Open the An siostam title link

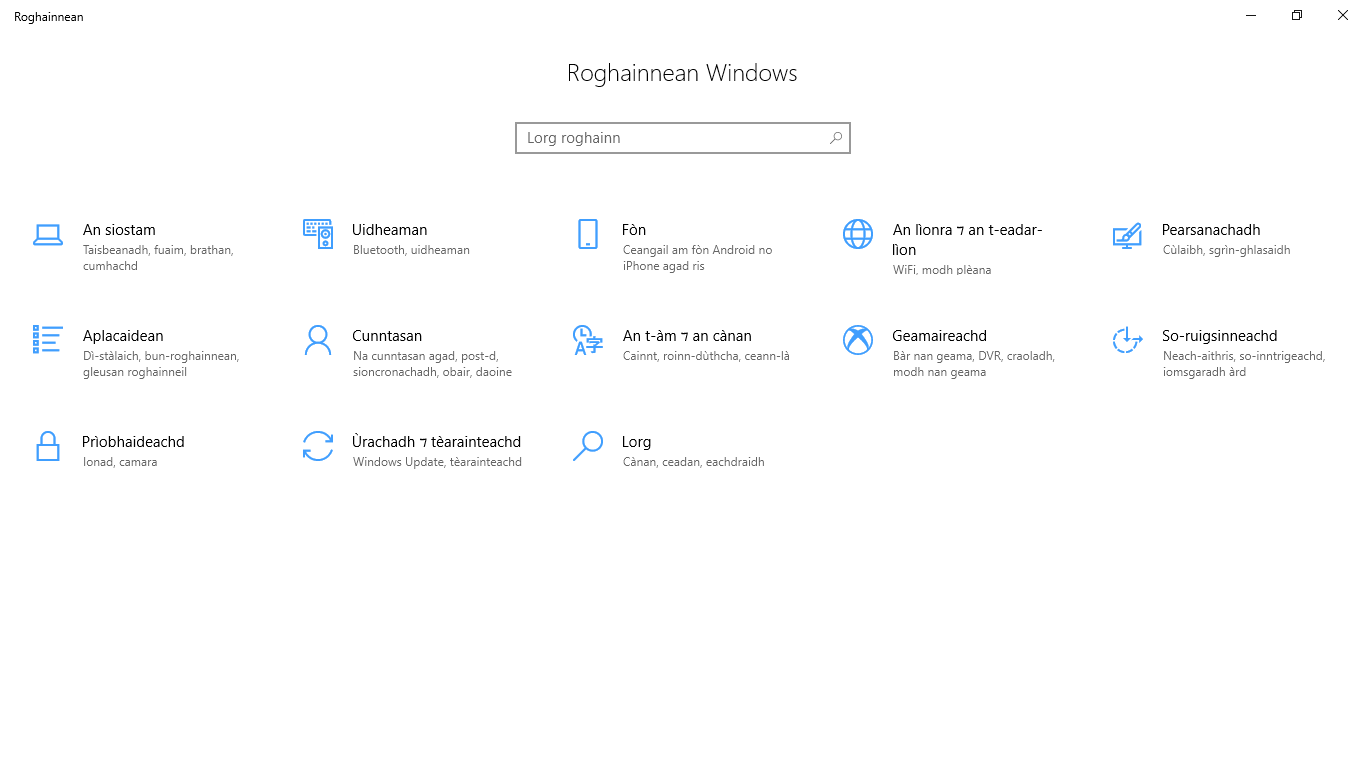coord(119,230)
